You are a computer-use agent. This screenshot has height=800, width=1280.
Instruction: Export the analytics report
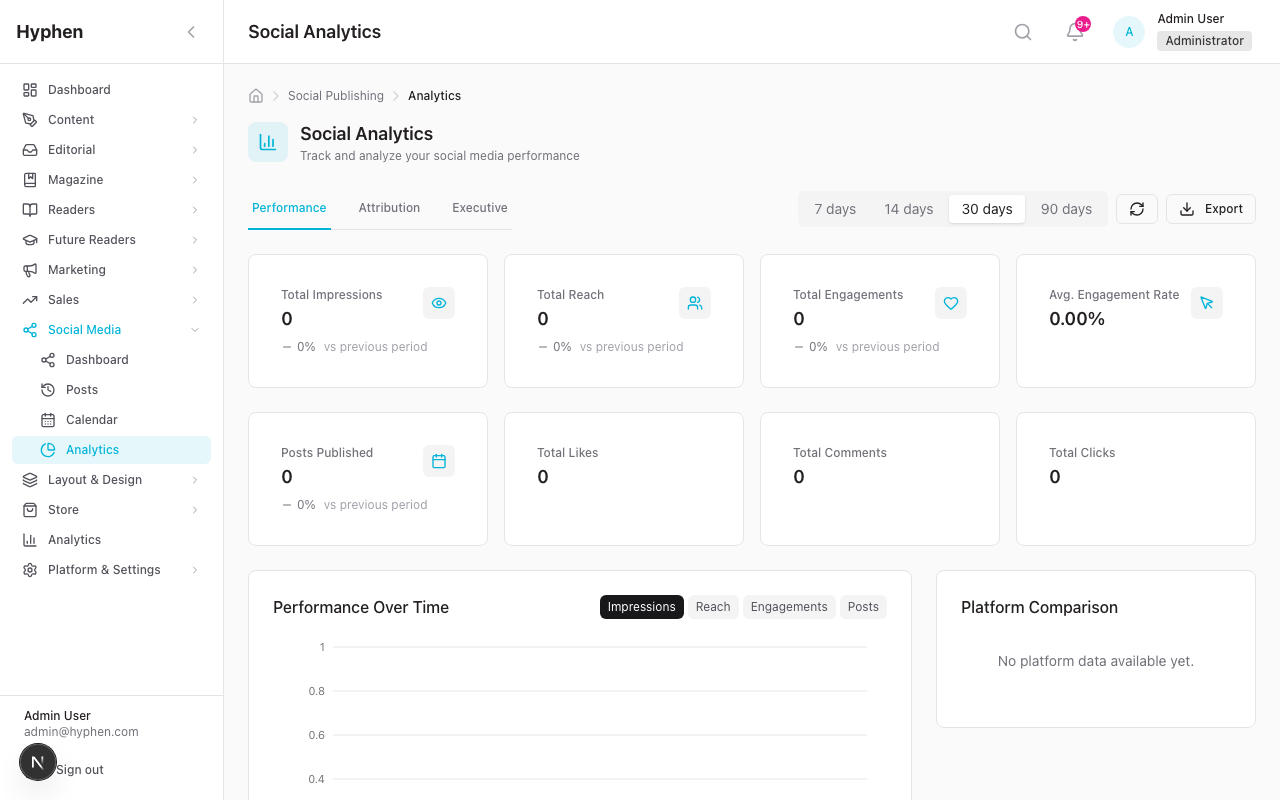(x=1210, y=209)
